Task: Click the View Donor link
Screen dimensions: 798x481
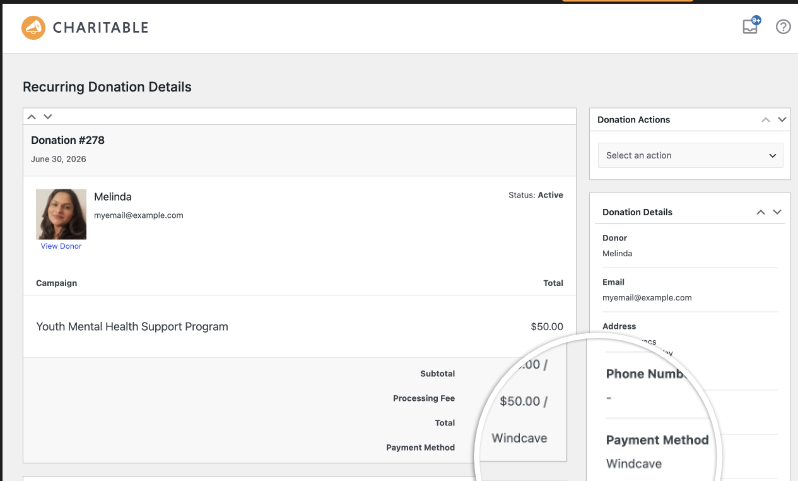Action: (x=61, y=246)
